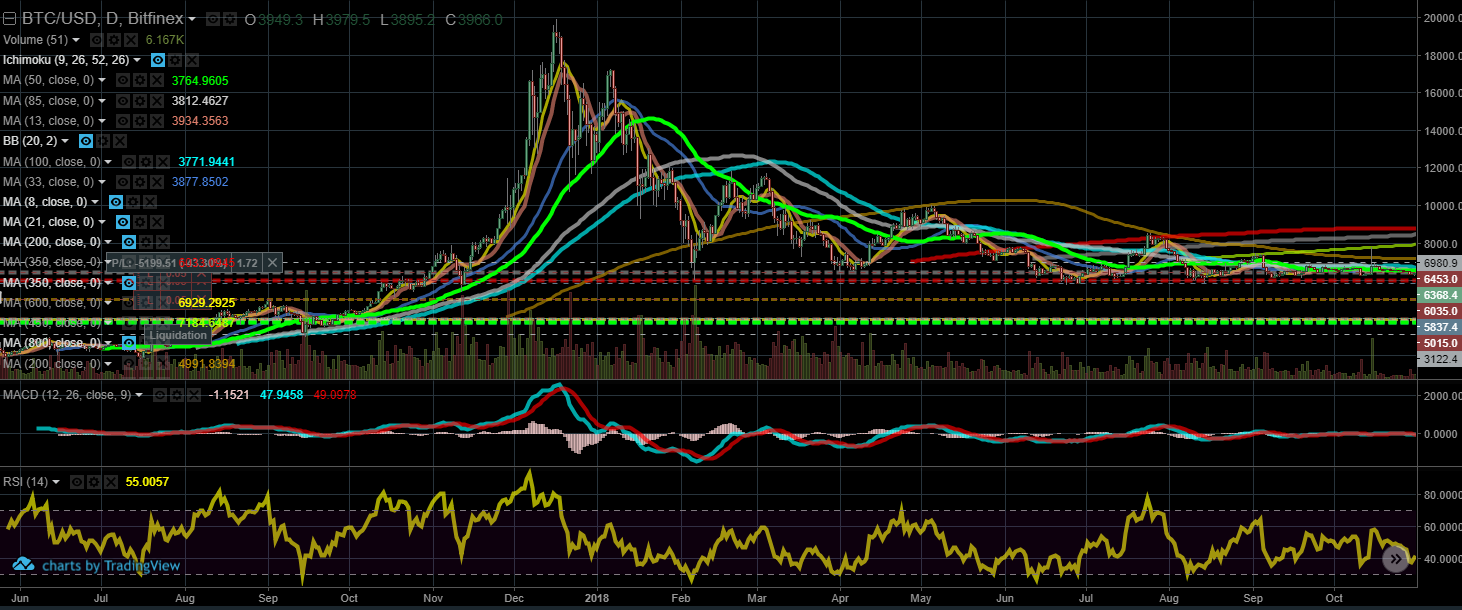Open the MA (800, close, 0) dropdown arrow
Image resolution: width=1462 pixels, height=610 pixels.
point(108,344)
